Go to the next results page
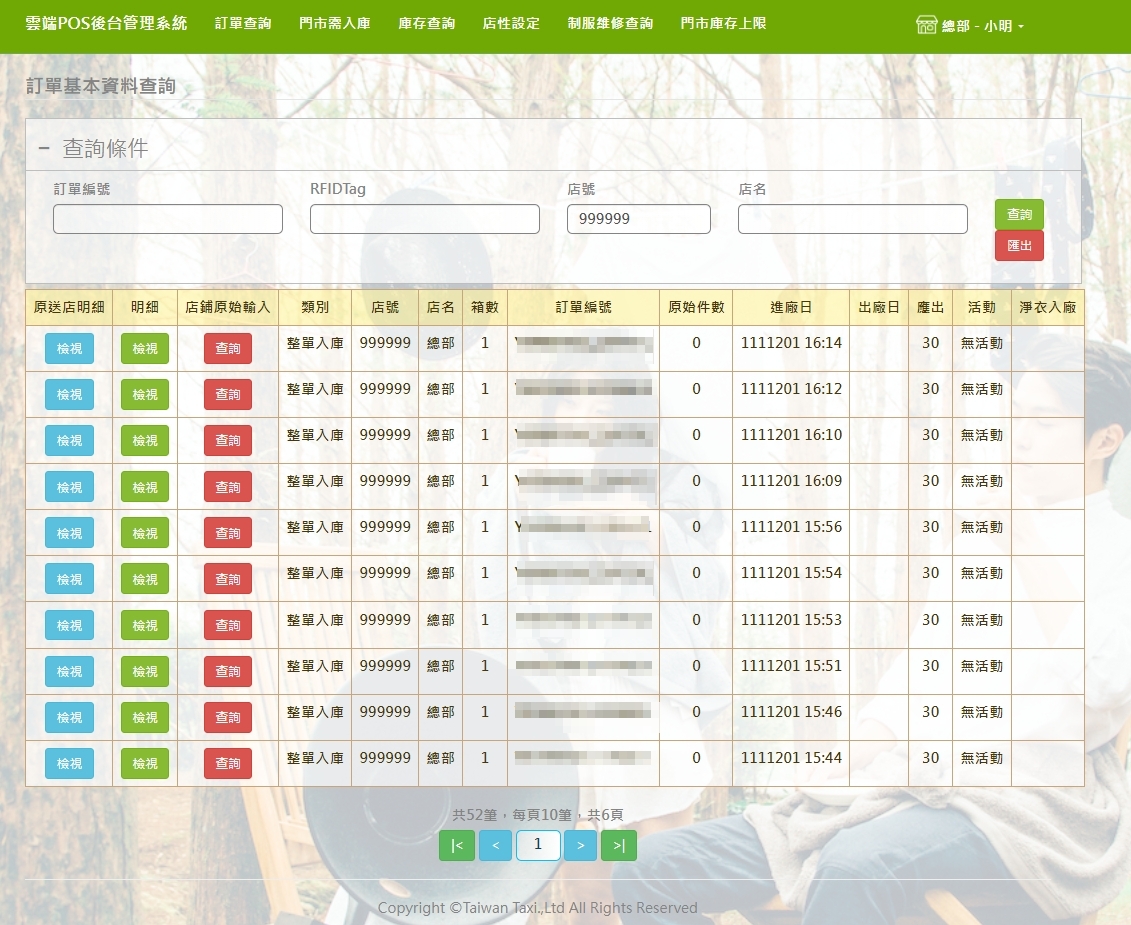Screen dimensions: 1131x925 tap(581, 845)
